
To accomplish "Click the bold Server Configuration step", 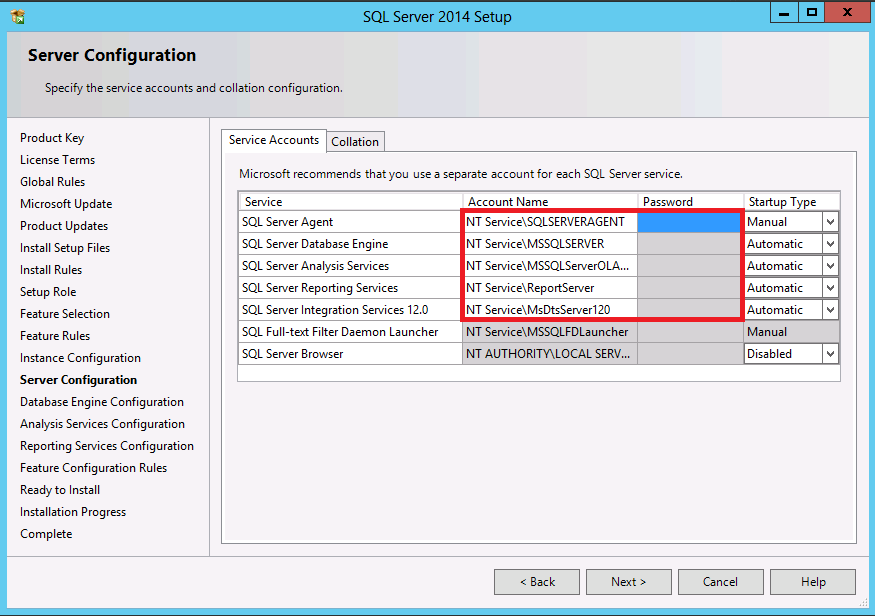I will pos(78,380).
